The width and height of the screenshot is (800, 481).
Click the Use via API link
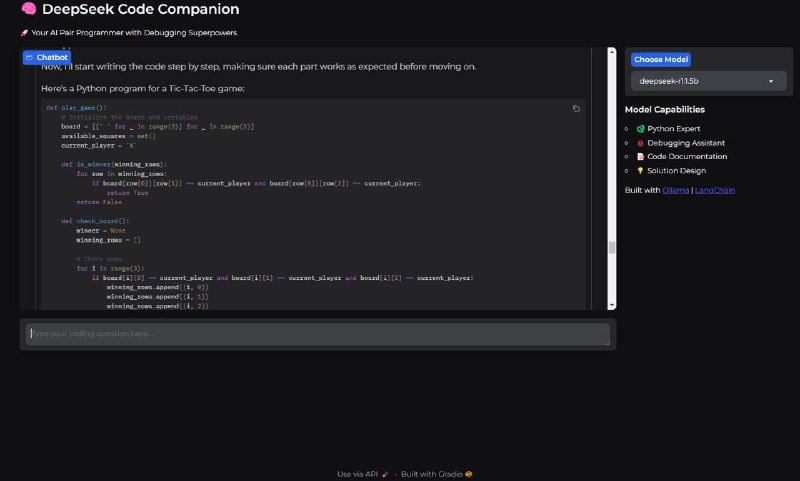[363, 474]
